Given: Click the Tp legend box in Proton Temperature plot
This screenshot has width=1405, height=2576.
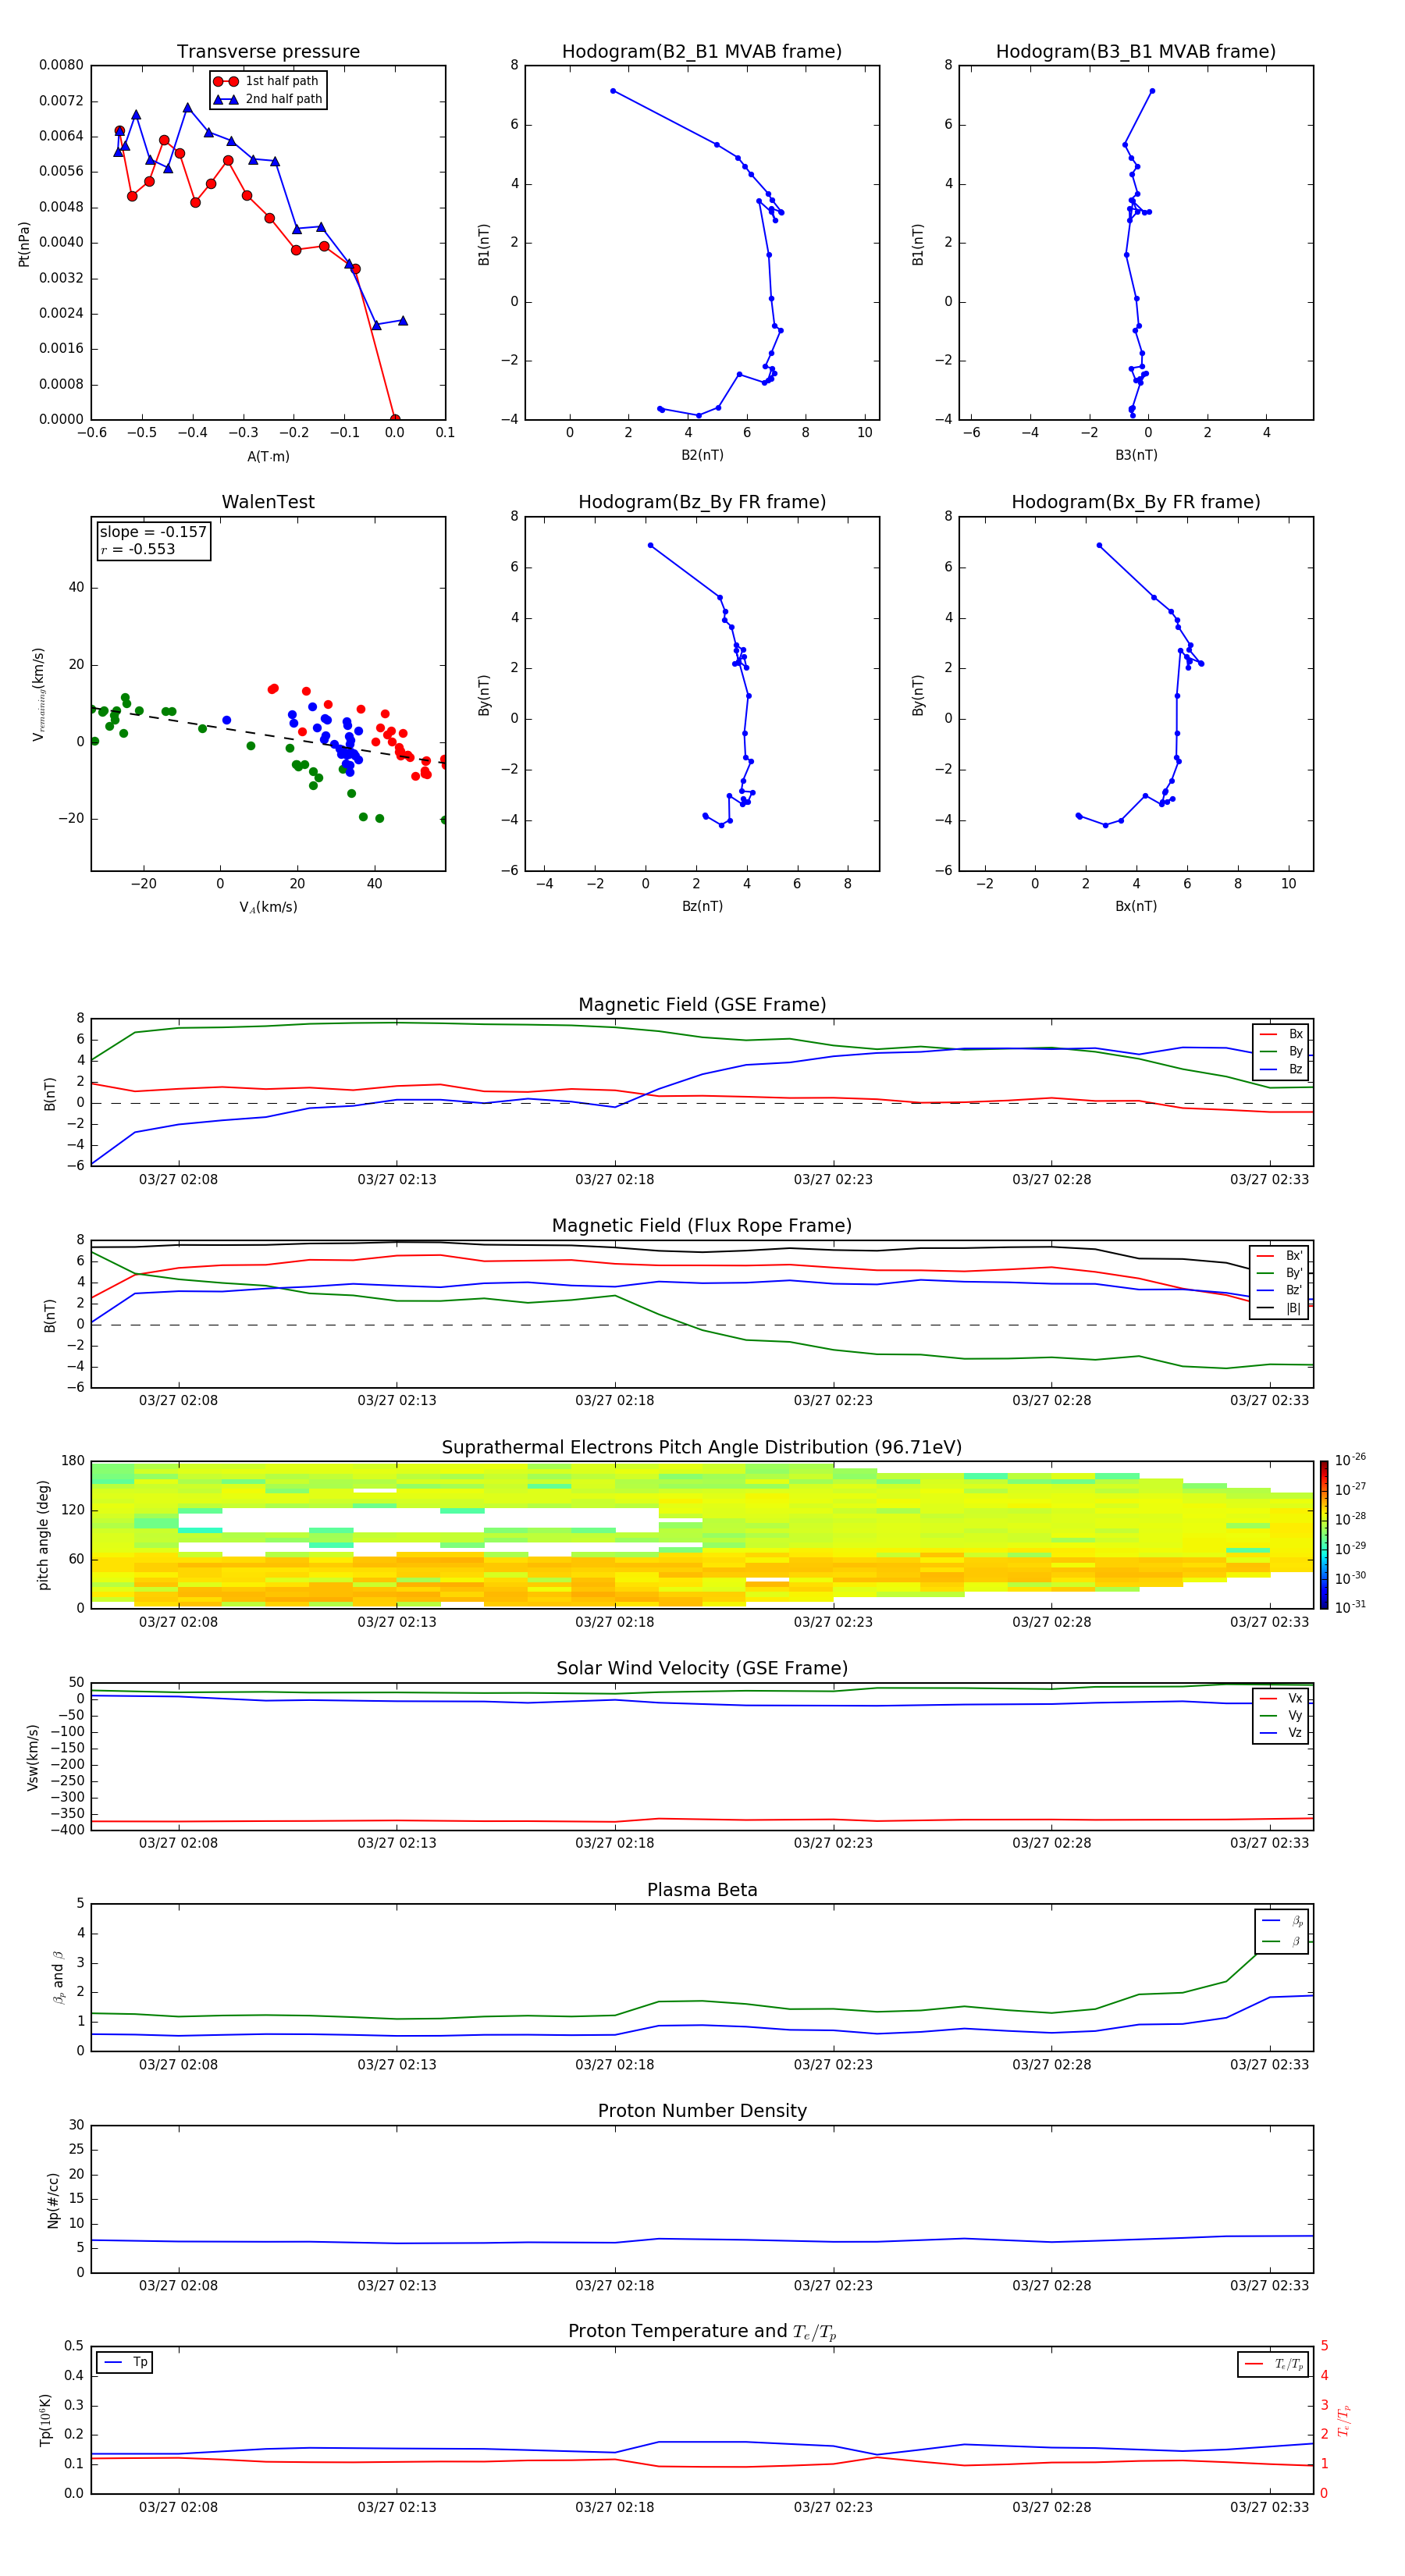Looking at the screenshot, I should [125, 2362].
